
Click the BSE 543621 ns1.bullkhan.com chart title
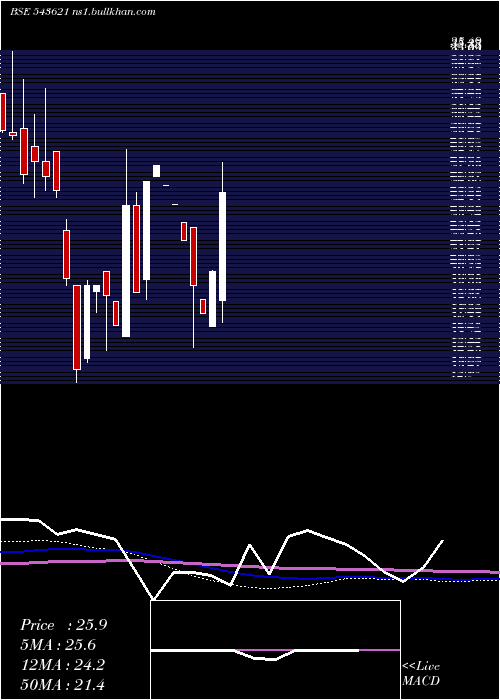click(83, 12)
